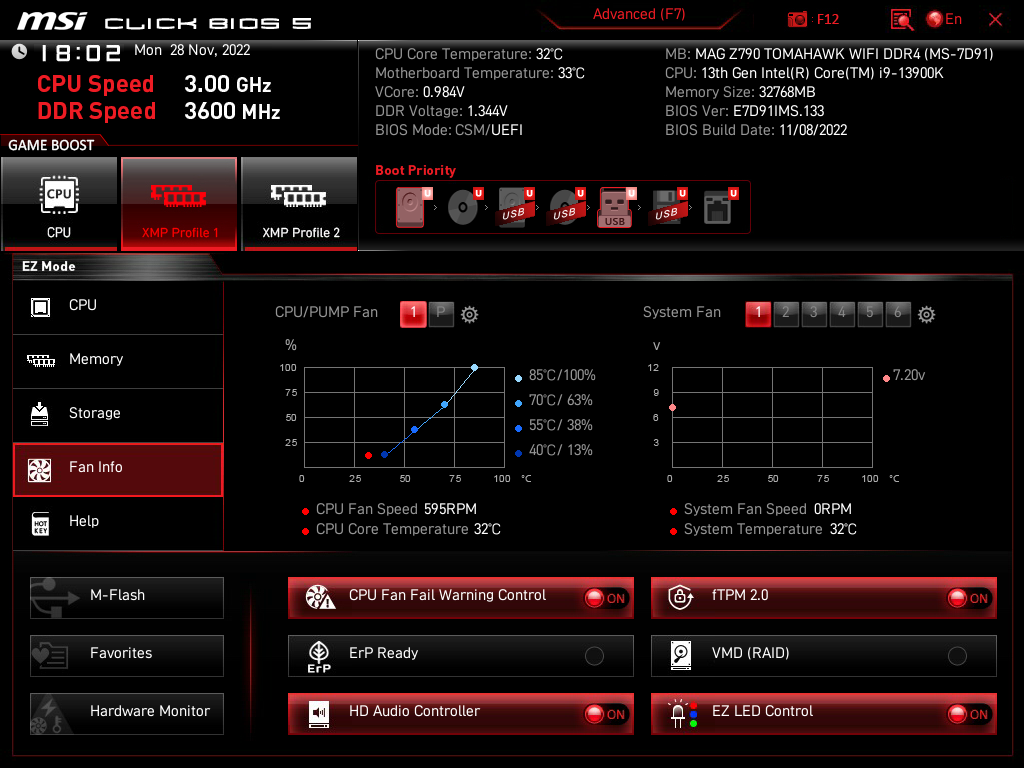Open Favorites
1024x768 pixels.
click(x=127, y=656)
